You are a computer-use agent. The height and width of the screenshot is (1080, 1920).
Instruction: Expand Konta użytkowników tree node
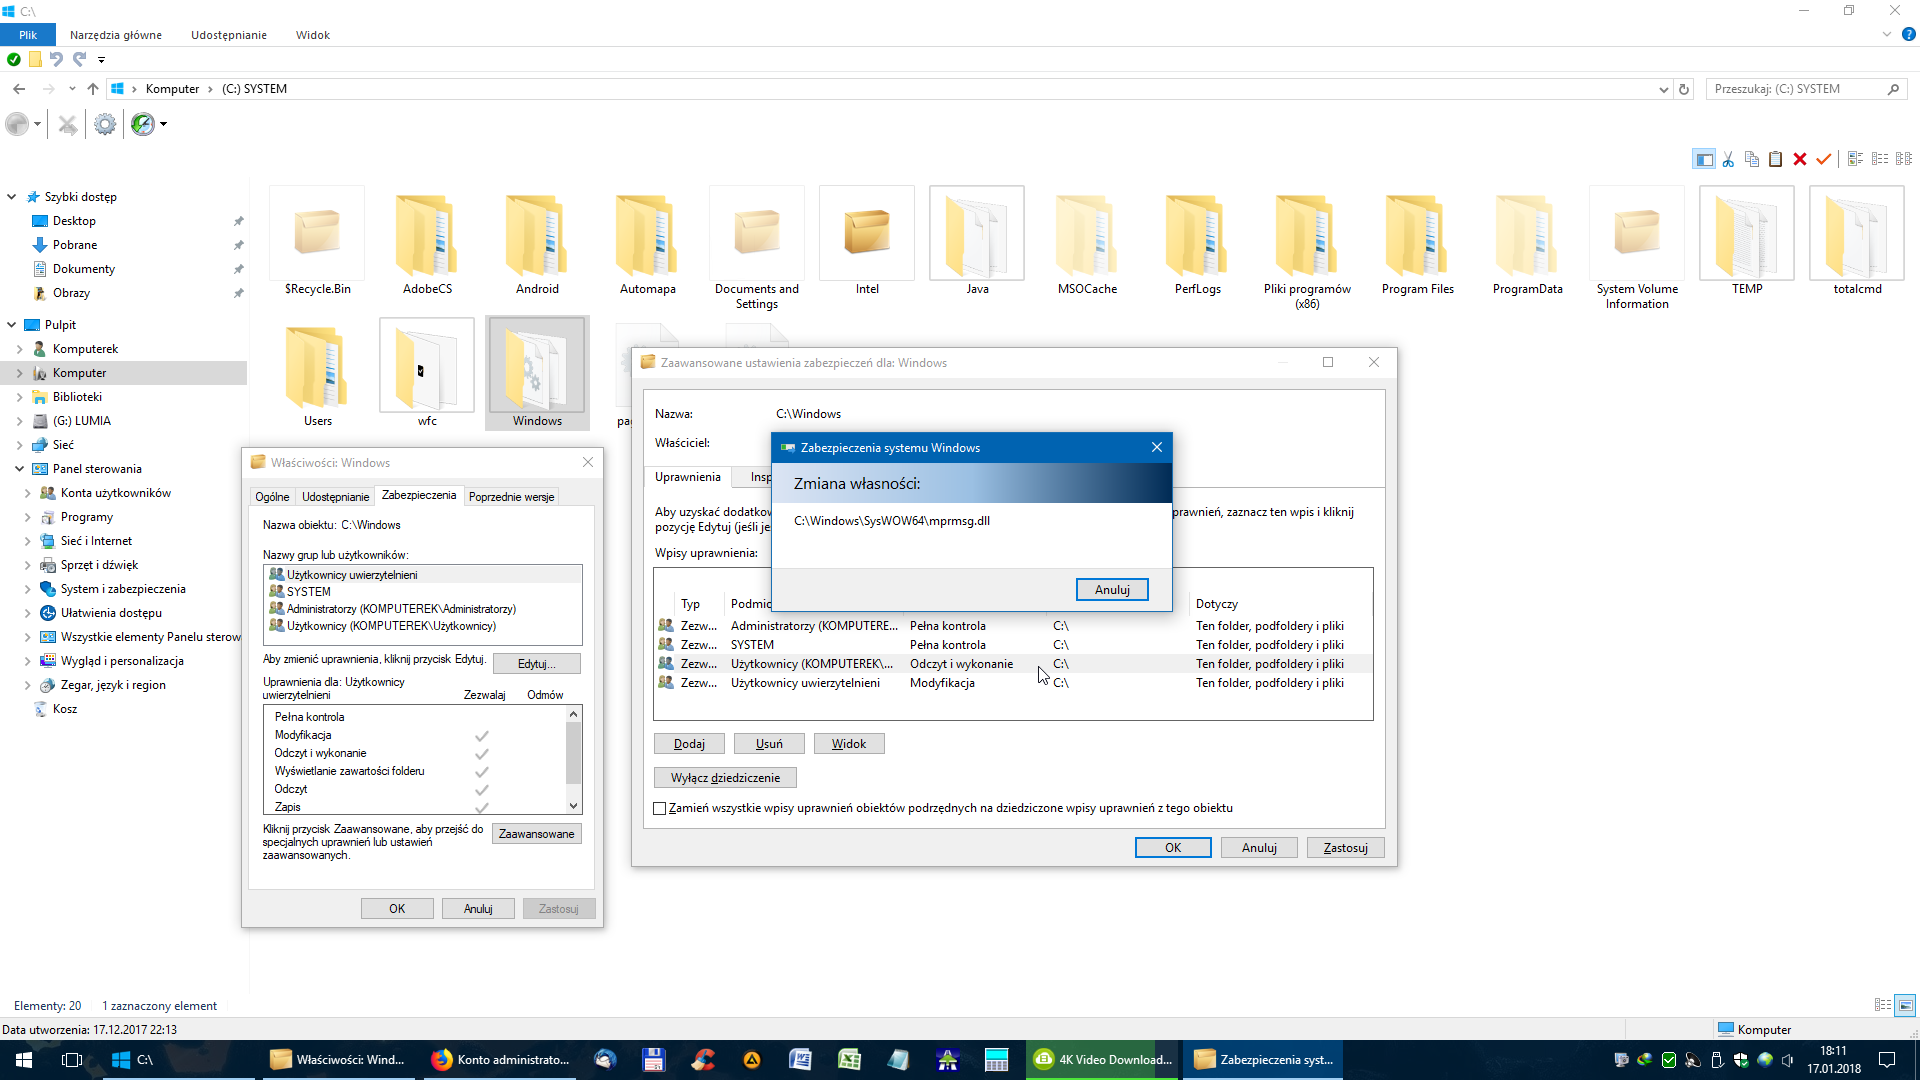28,493
